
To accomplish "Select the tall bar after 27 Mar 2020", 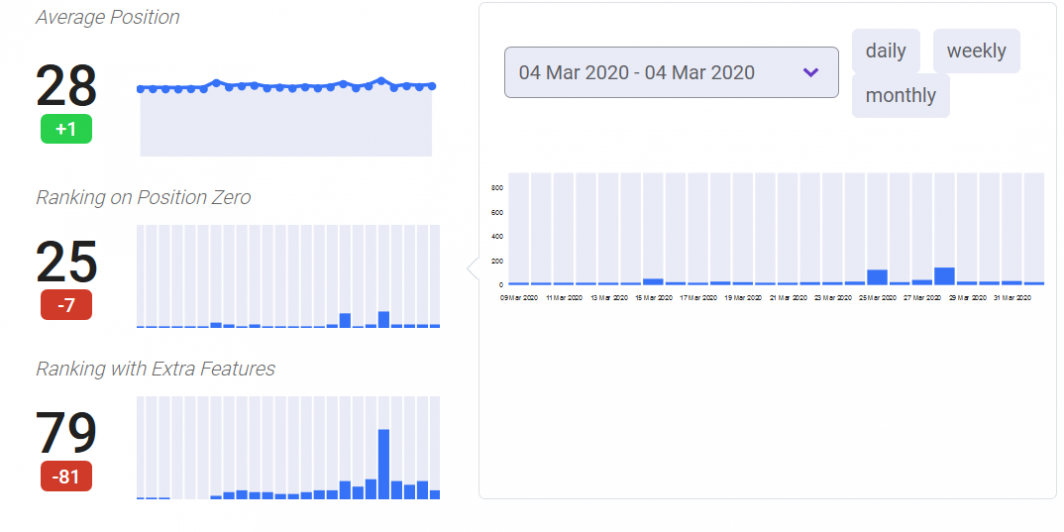I will click(x=945, y=276).
